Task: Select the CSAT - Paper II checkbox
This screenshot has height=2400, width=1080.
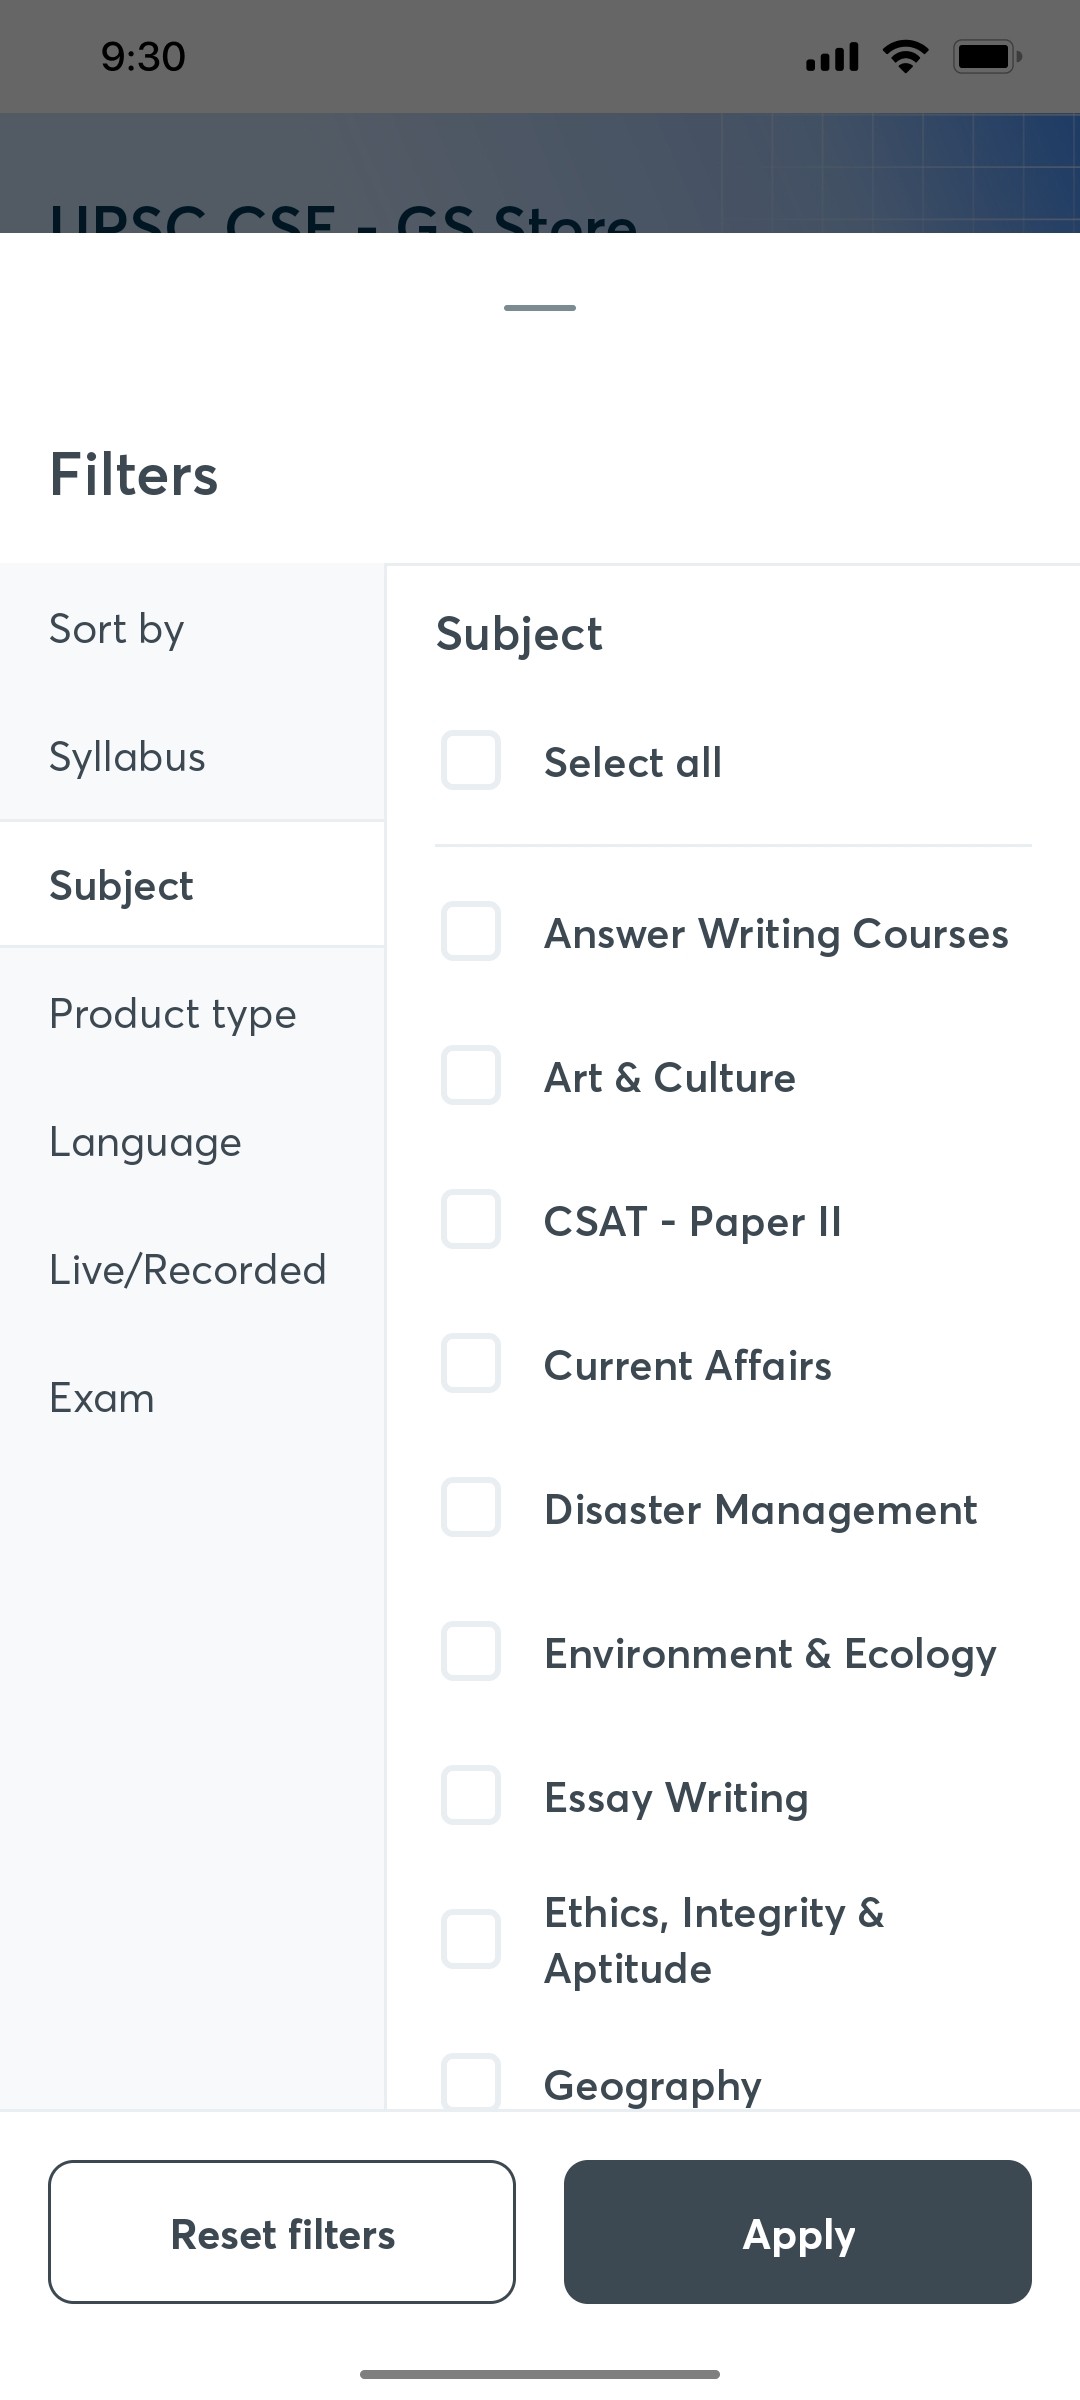Action: pos(470,1220)
